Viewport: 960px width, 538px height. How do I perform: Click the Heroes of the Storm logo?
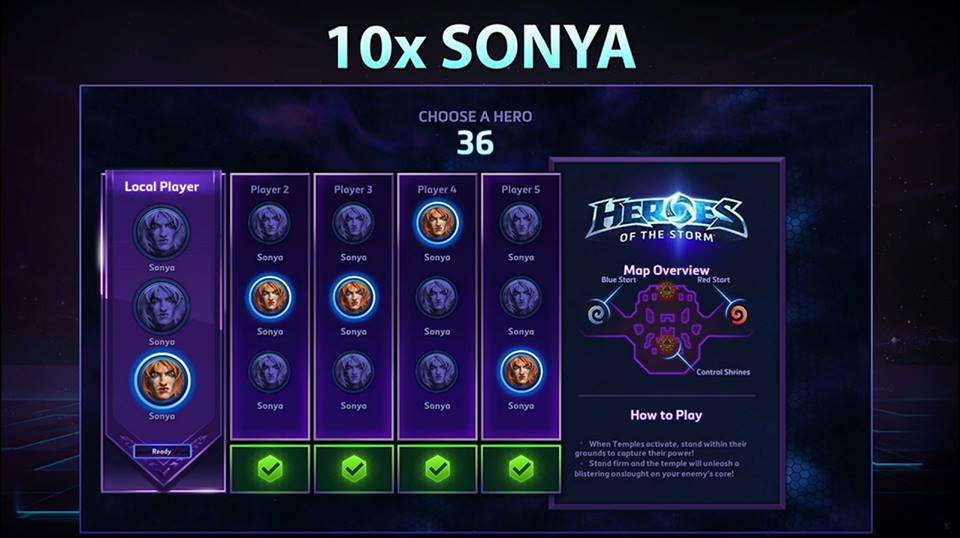pos(667,217)
